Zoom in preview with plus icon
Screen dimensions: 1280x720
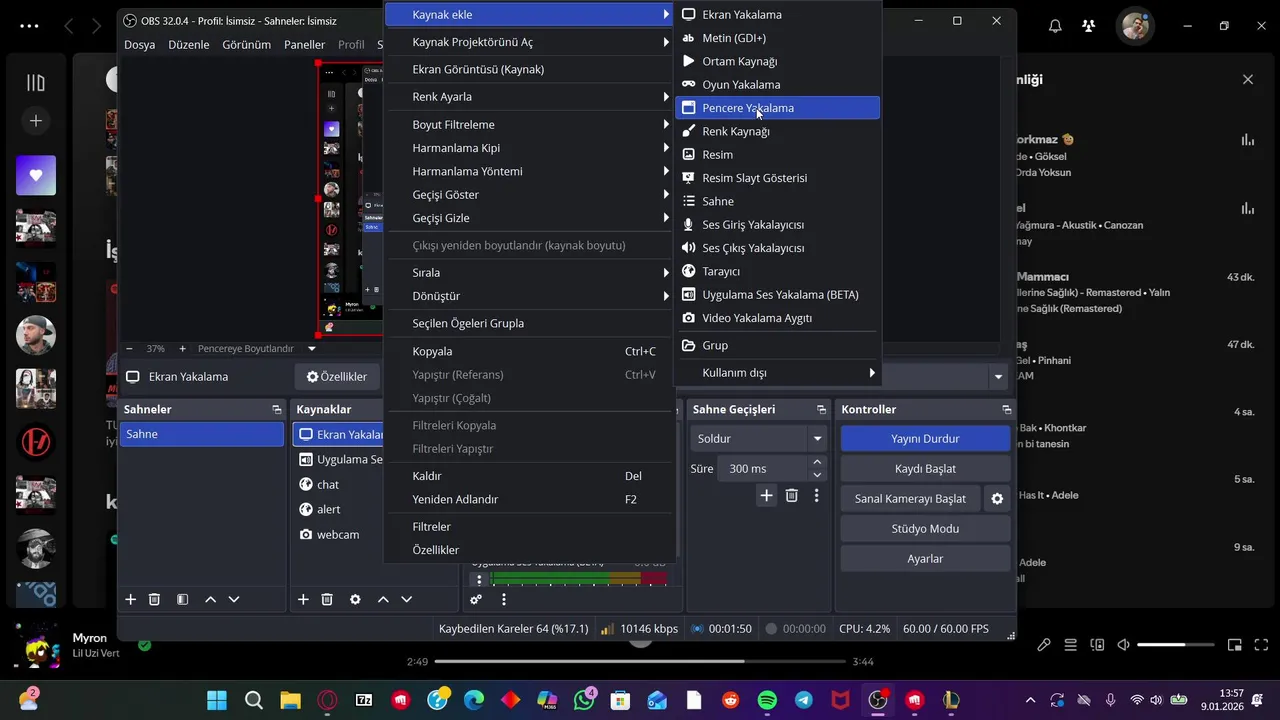tap(182, 349)
